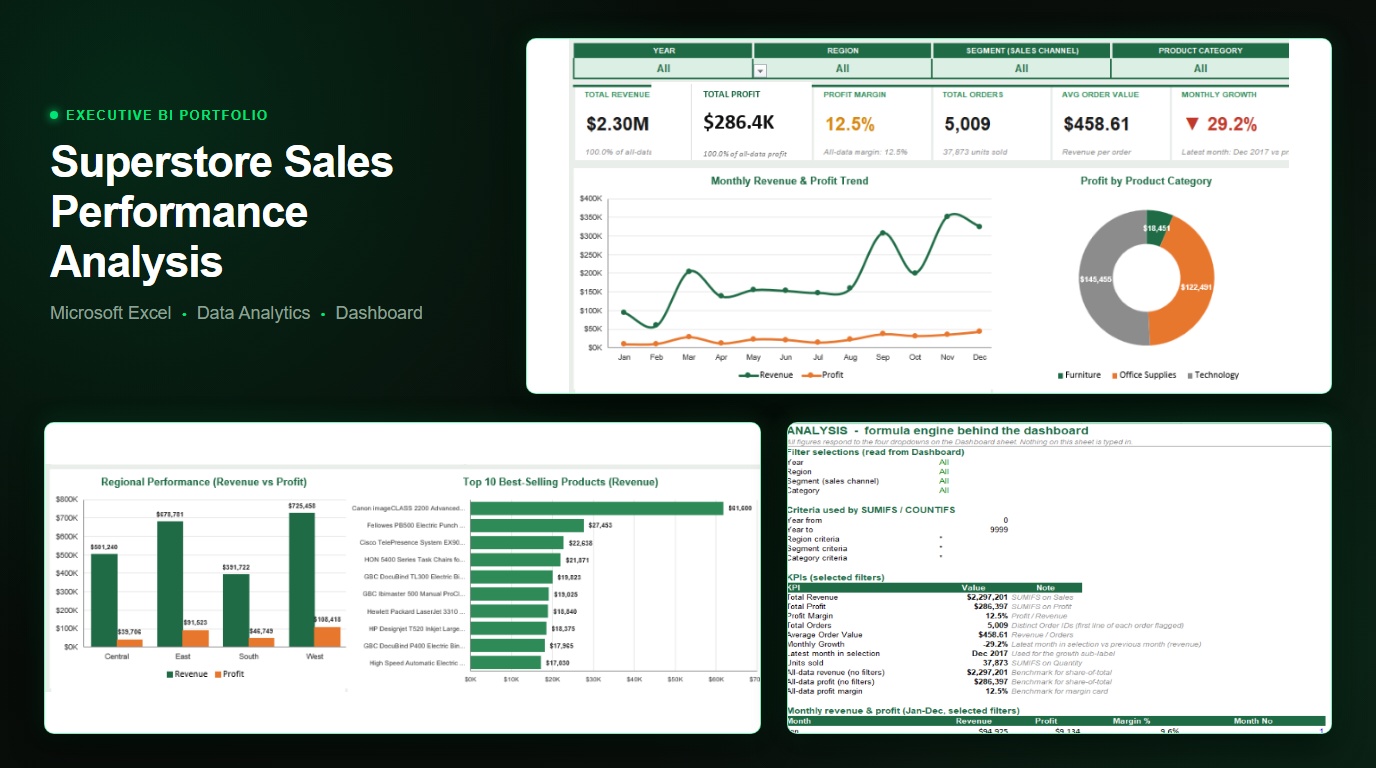Click the Top 10 Best-Selling Products title

pyautogui.click(x=560, y=482)
